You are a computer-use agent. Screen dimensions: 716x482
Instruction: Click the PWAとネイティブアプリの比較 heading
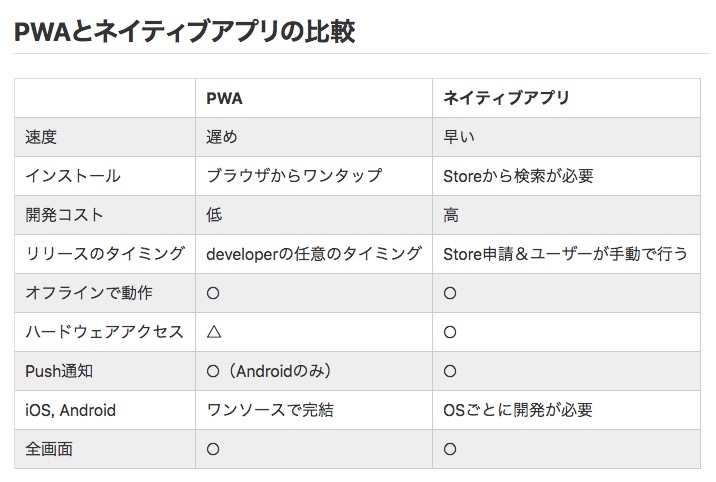[x=185, y=31]
